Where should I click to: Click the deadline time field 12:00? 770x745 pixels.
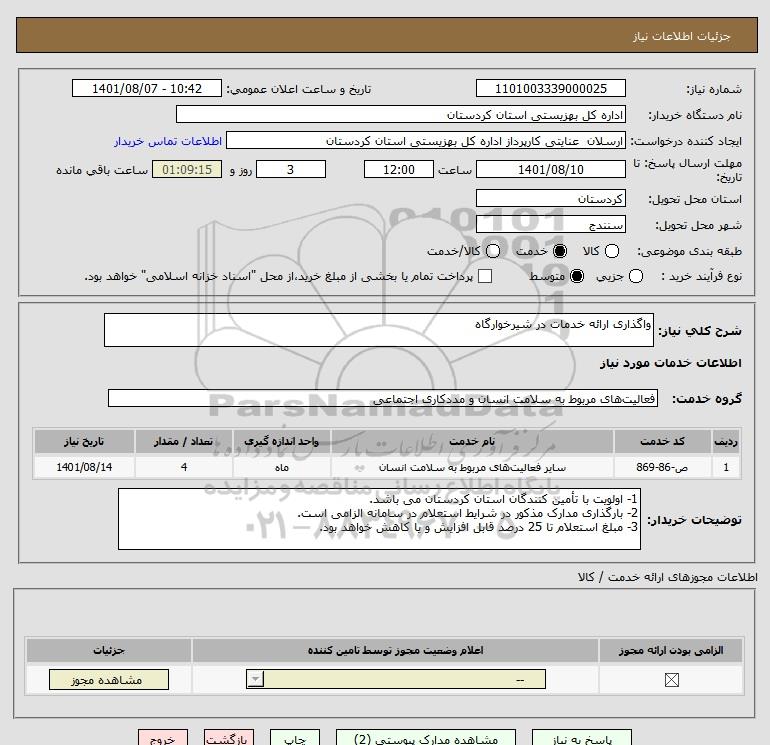(399, 169)
